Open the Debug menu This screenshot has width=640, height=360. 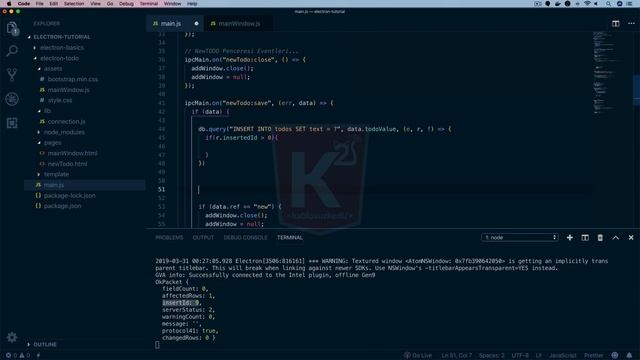click(126, 4)
